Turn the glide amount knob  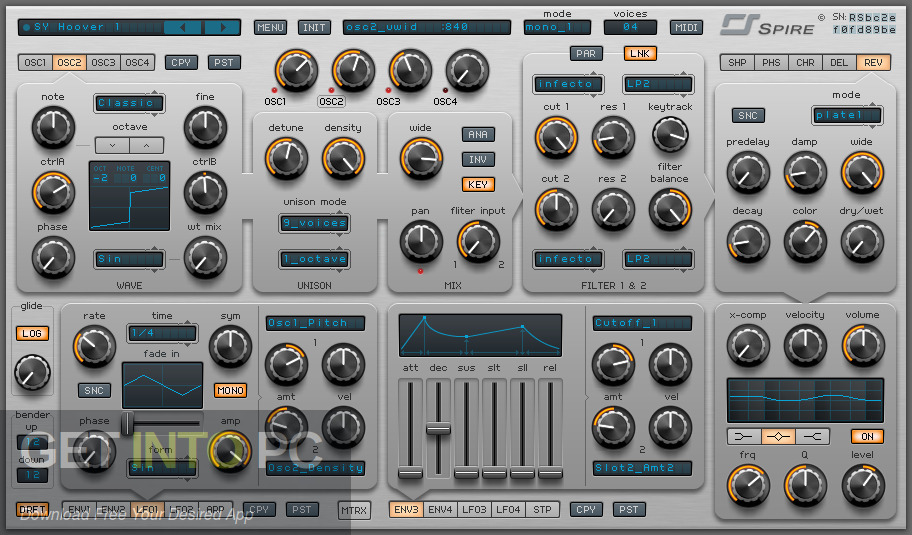(x=32, y=373)
